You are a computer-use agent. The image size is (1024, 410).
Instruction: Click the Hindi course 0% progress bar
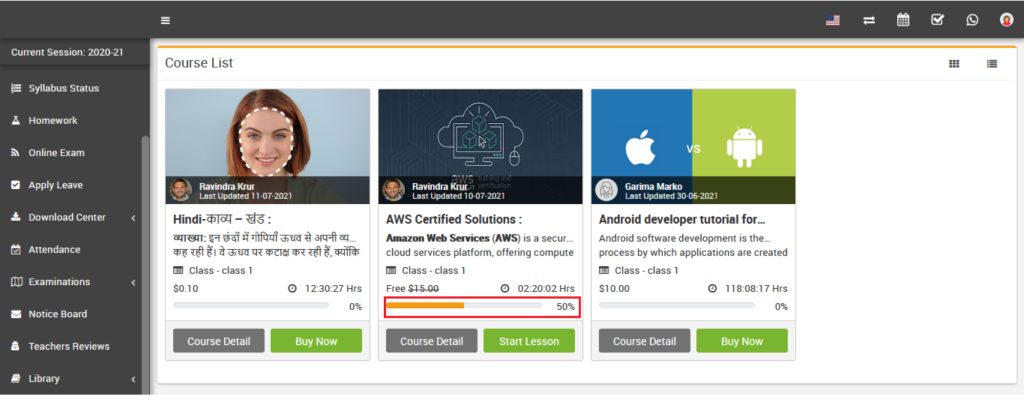coord(251,305)
